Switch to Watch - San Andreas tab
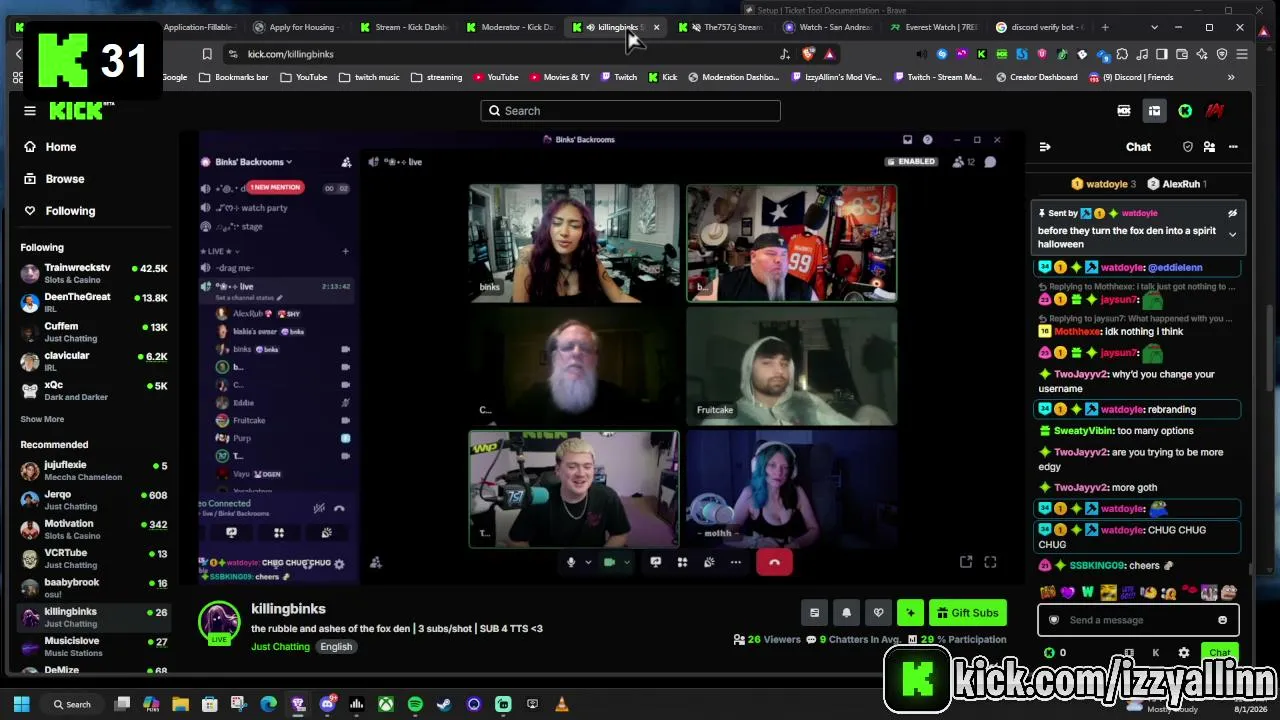The image size is (1280, 720). pyautogui.click(x=830, y=27)
